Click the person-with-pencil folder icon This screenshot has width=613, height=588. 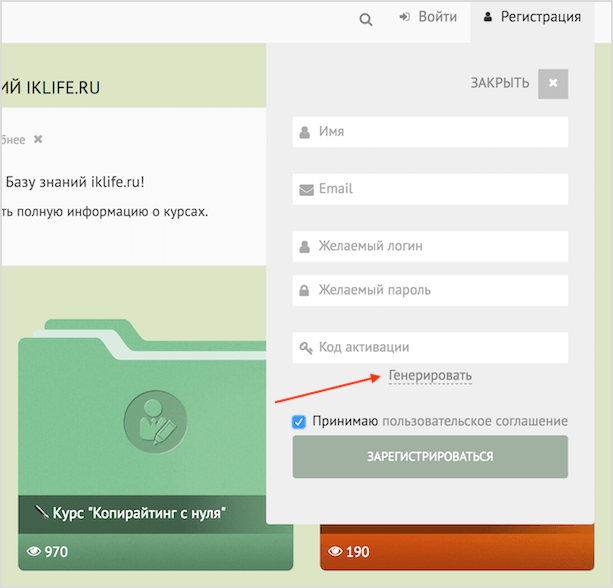155,422
